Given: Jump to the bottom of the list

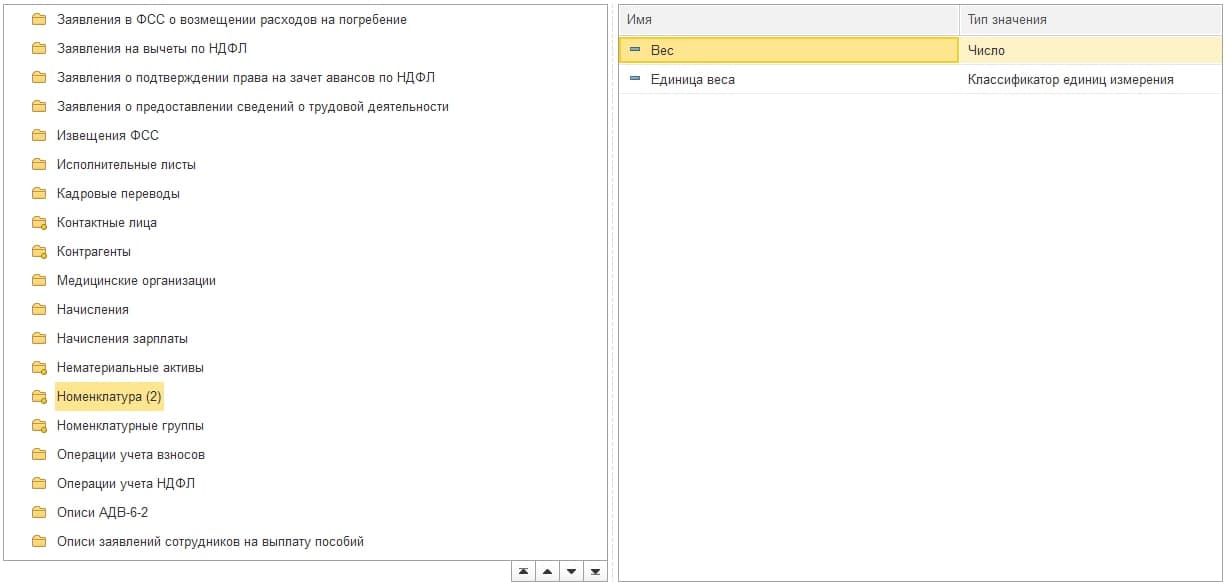Looking at the screenshot, I should click(x=595, y=571).
